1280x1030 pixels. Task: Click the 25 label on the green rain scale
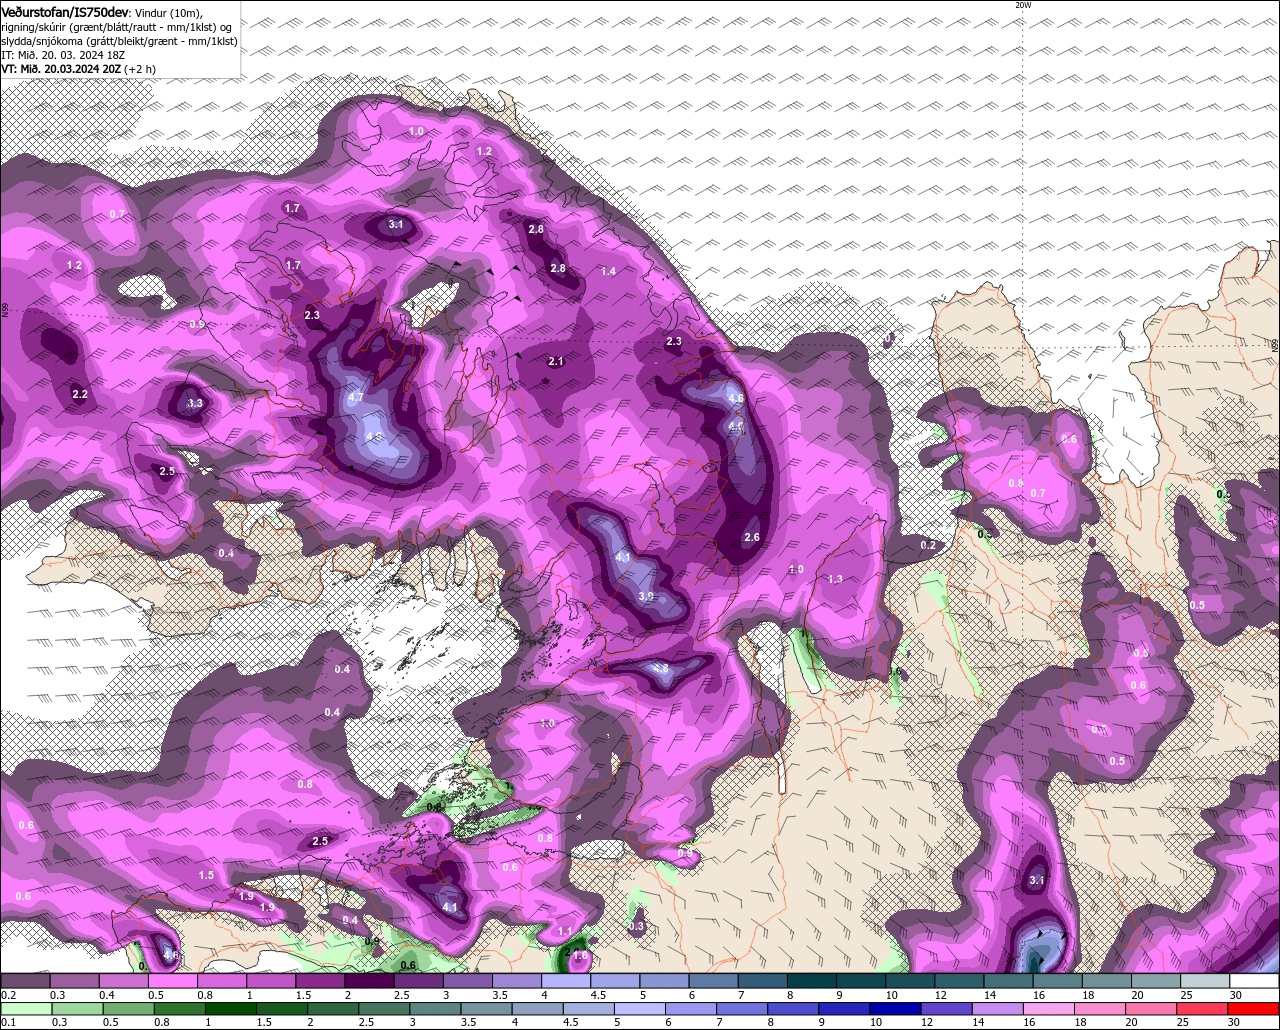(x=1182, y=1022)
